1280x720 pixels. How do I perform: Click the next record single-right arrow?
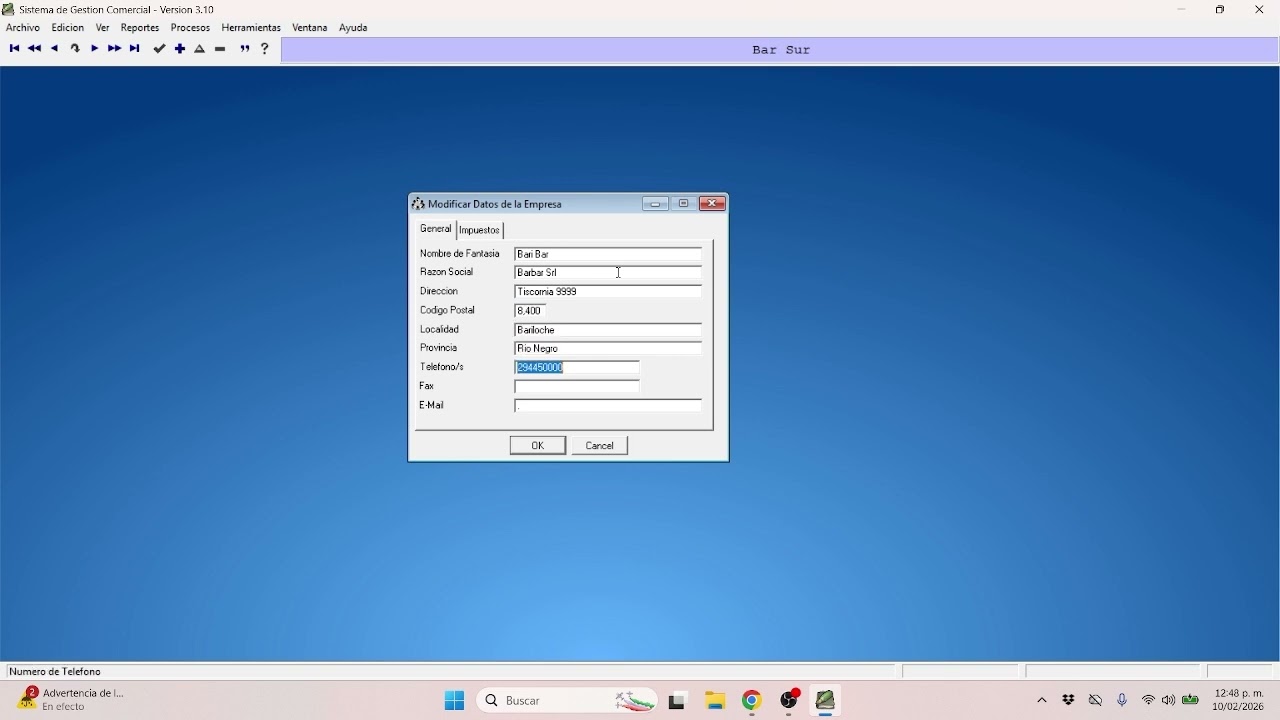coord(95,49)
